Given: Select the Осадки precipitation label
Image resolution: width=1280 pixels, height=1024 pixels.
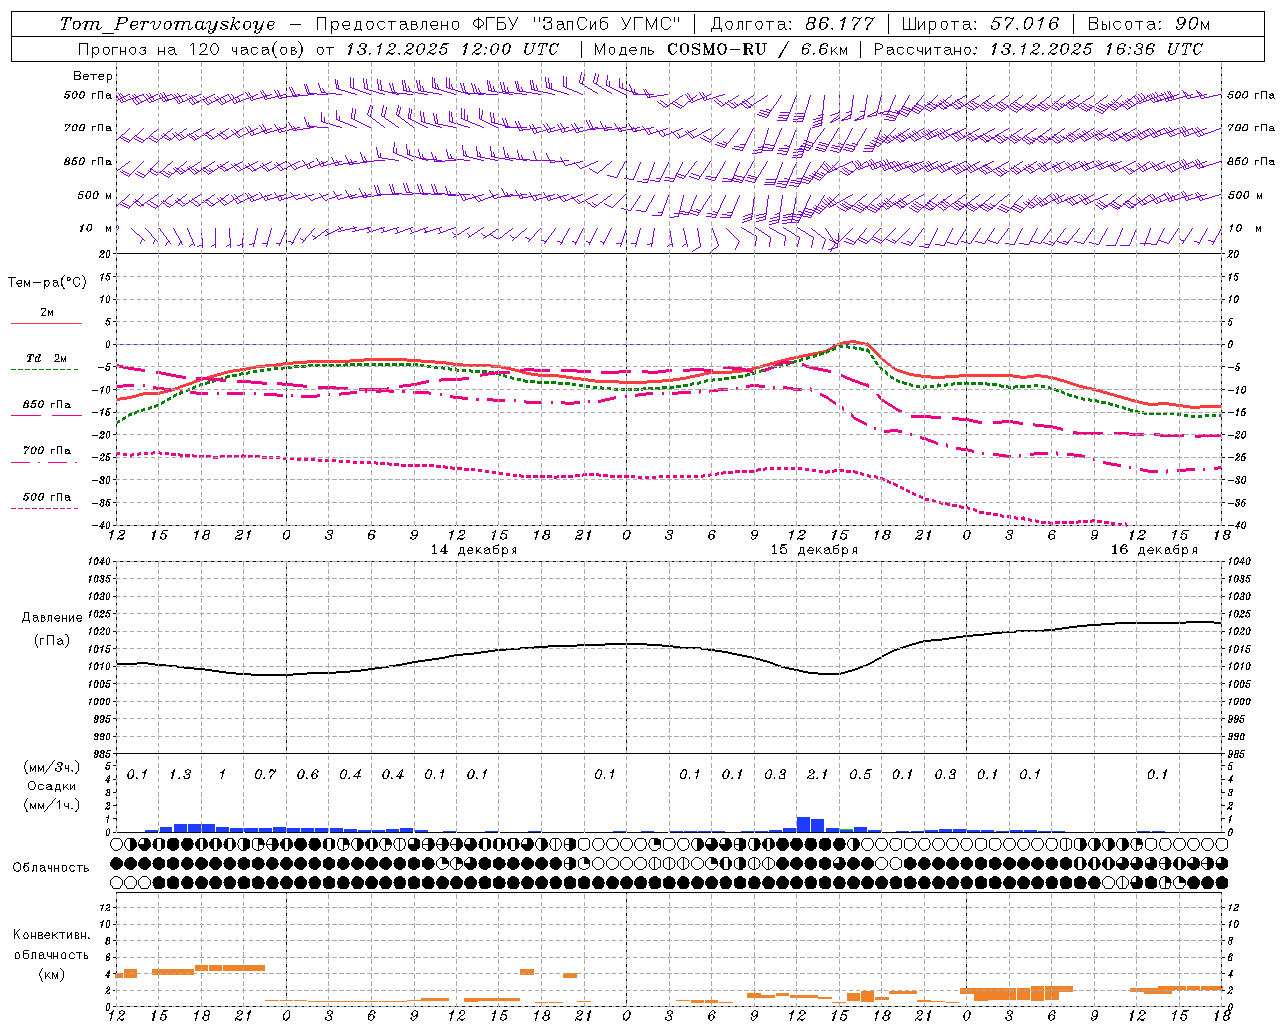Looking at the screenshot, I should pos(52,787).
